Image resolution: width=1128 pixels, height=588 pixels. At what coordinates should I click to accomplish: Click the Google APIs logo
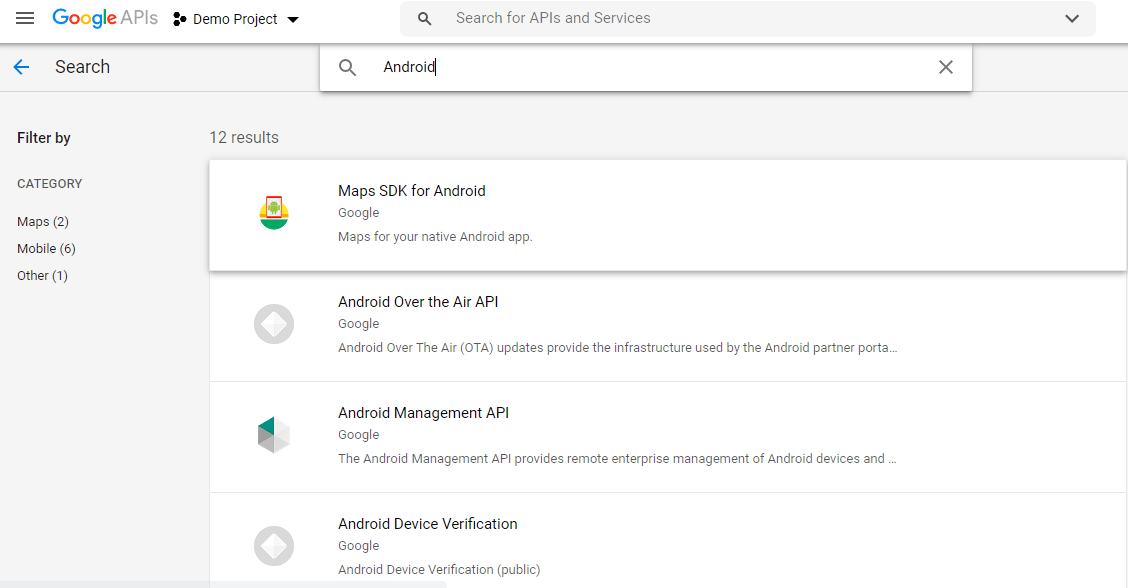(105, 19)
